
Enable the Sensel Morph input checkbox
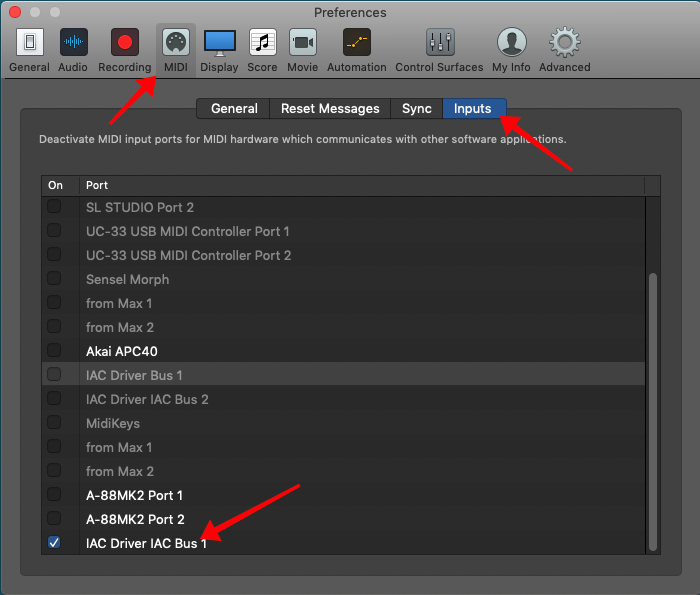(54, 279)
